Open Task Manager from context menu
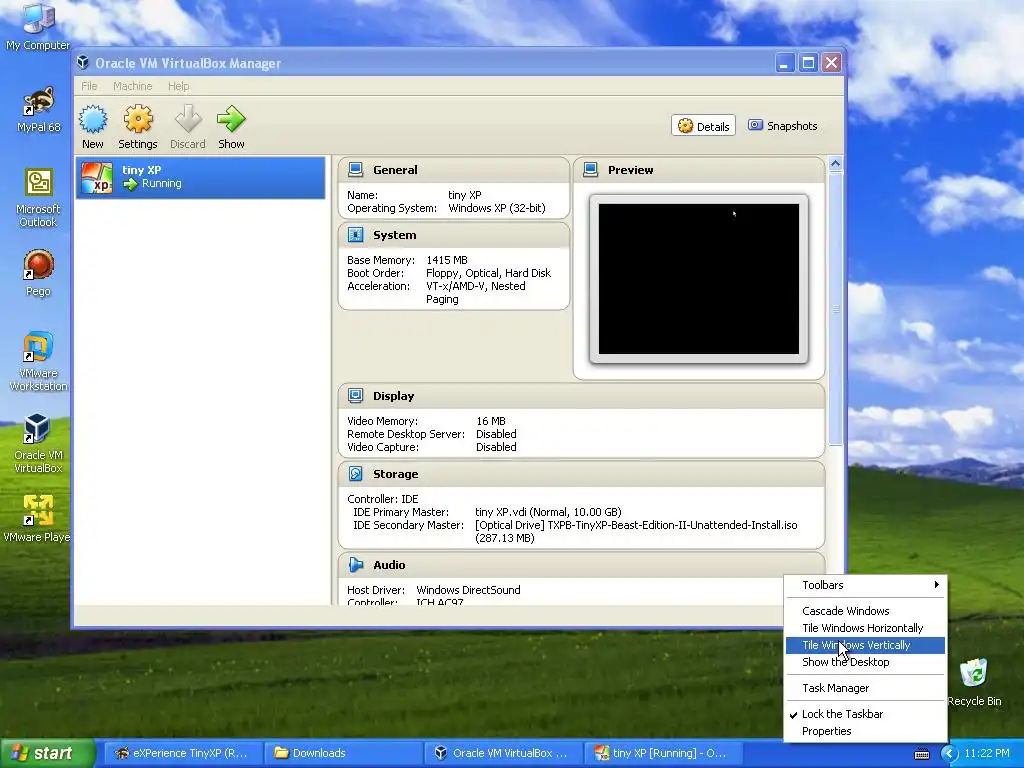The width and height of the screenshot is (1024, 768). [865, 688]
